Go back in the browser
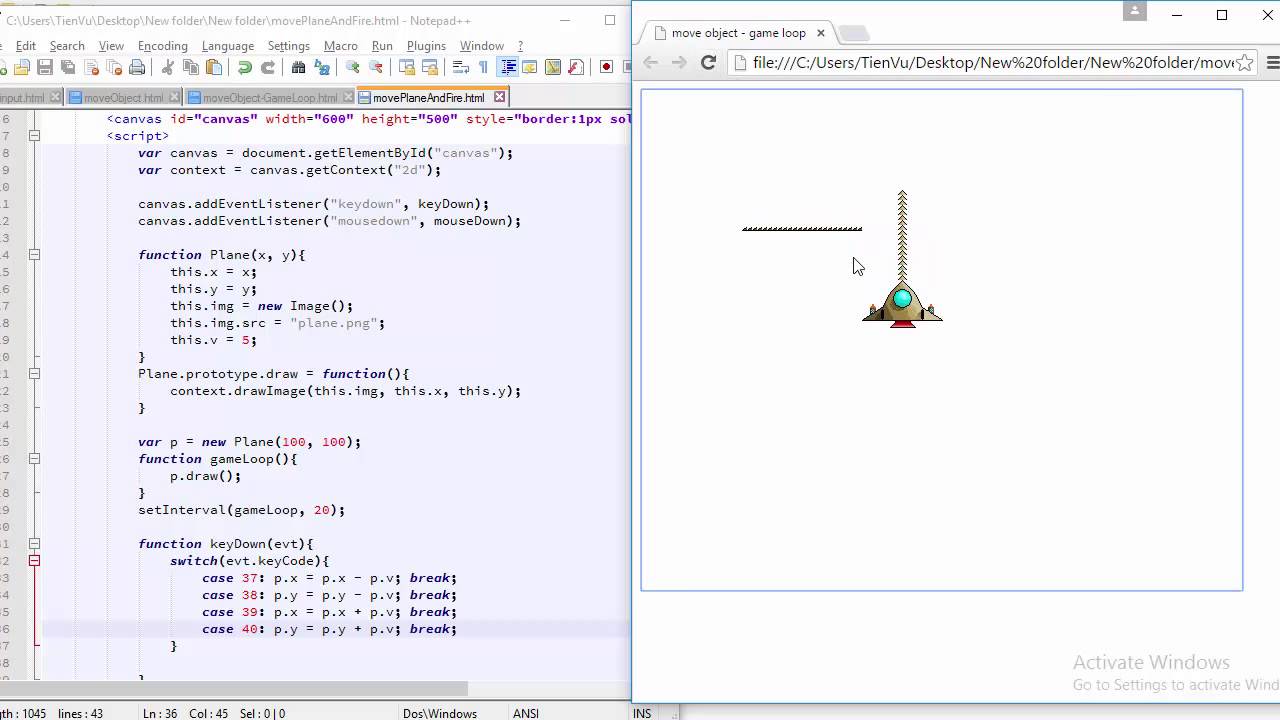Viewport: 1280px width, 720px height. tap(651, 62)
